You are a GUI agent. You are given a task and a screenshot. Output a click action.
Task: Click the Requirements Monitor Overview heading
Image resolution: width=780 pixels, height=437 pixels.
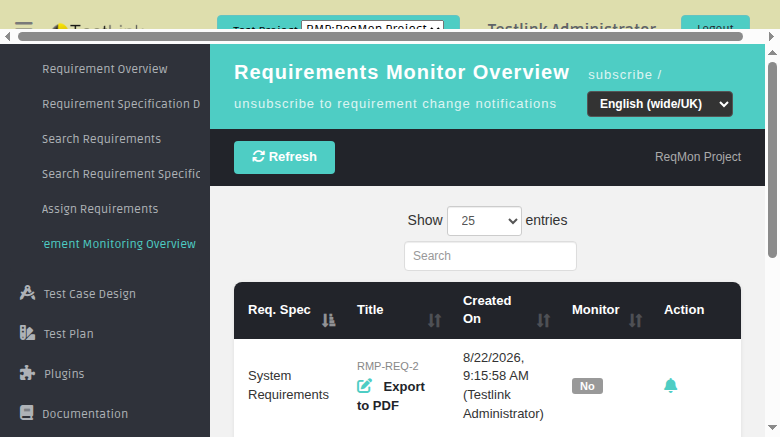click(x=402, y=73)
